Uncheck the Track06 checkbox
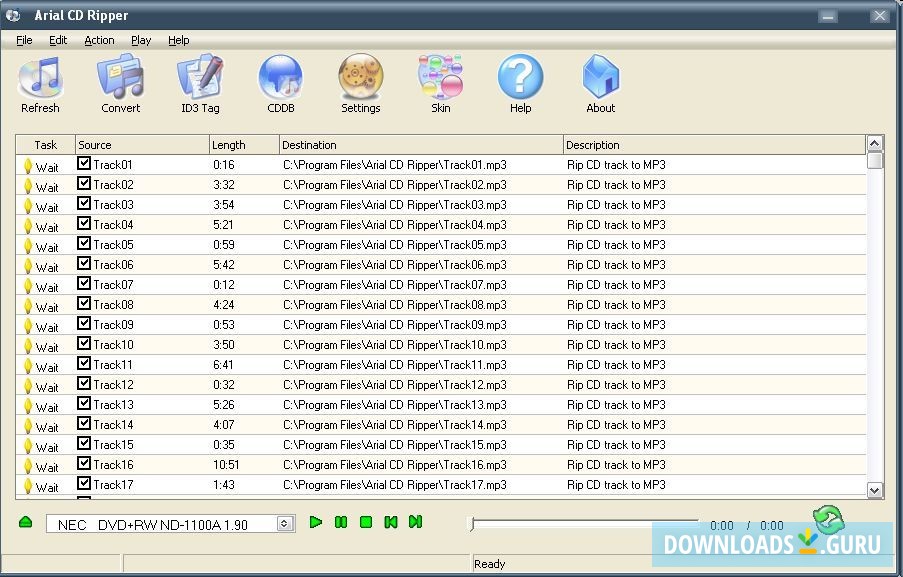The image size is (903, 577). 84,264
